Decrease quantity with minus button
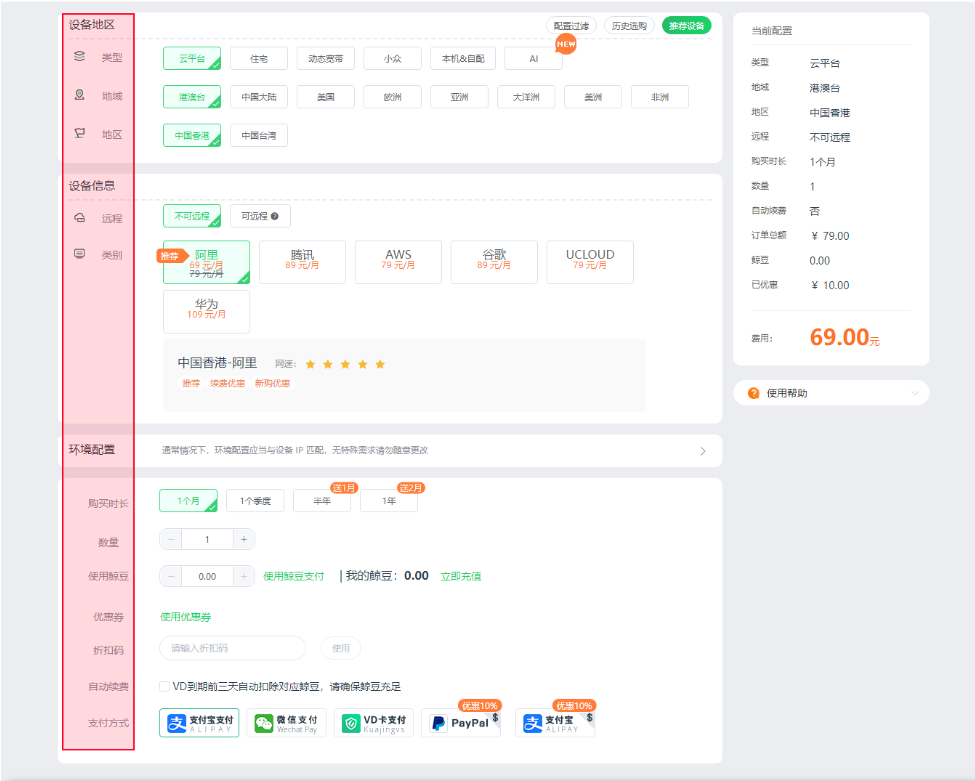This screenshot has height=781, width=975. [171, 539]
